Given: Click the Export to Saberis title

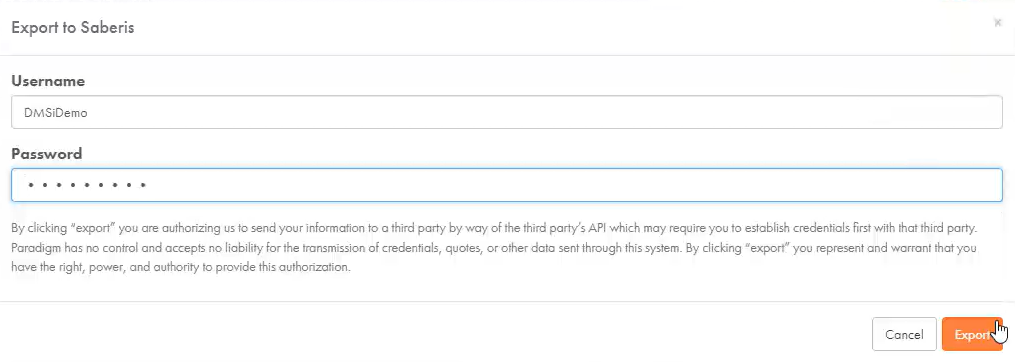Looking at the screenshot, I should [x=72, y=28].
